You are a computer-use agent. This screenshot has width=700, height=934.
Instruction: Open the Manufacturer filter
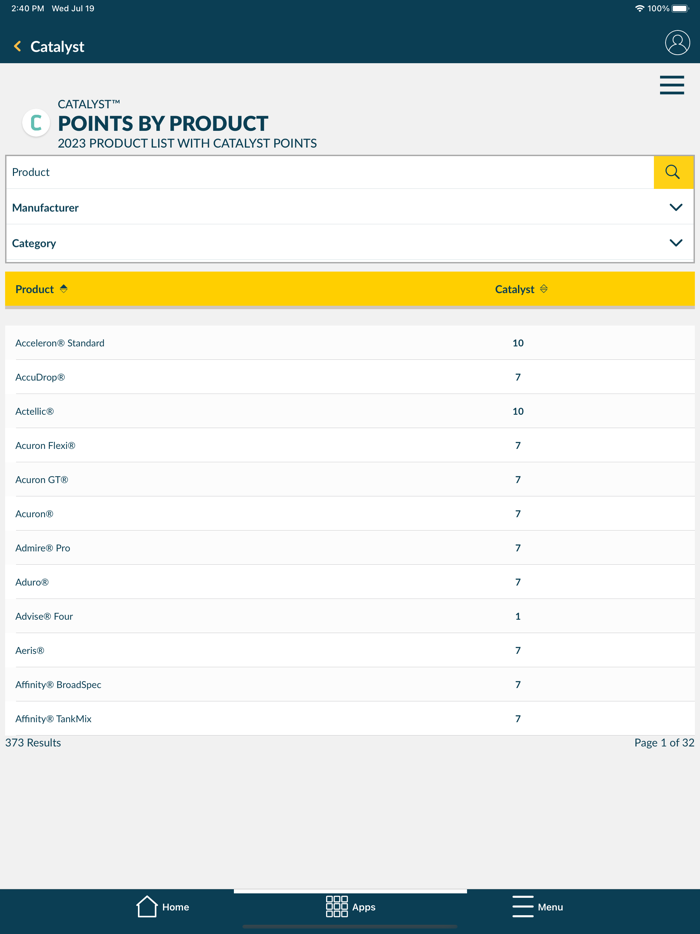coord(350,207)
